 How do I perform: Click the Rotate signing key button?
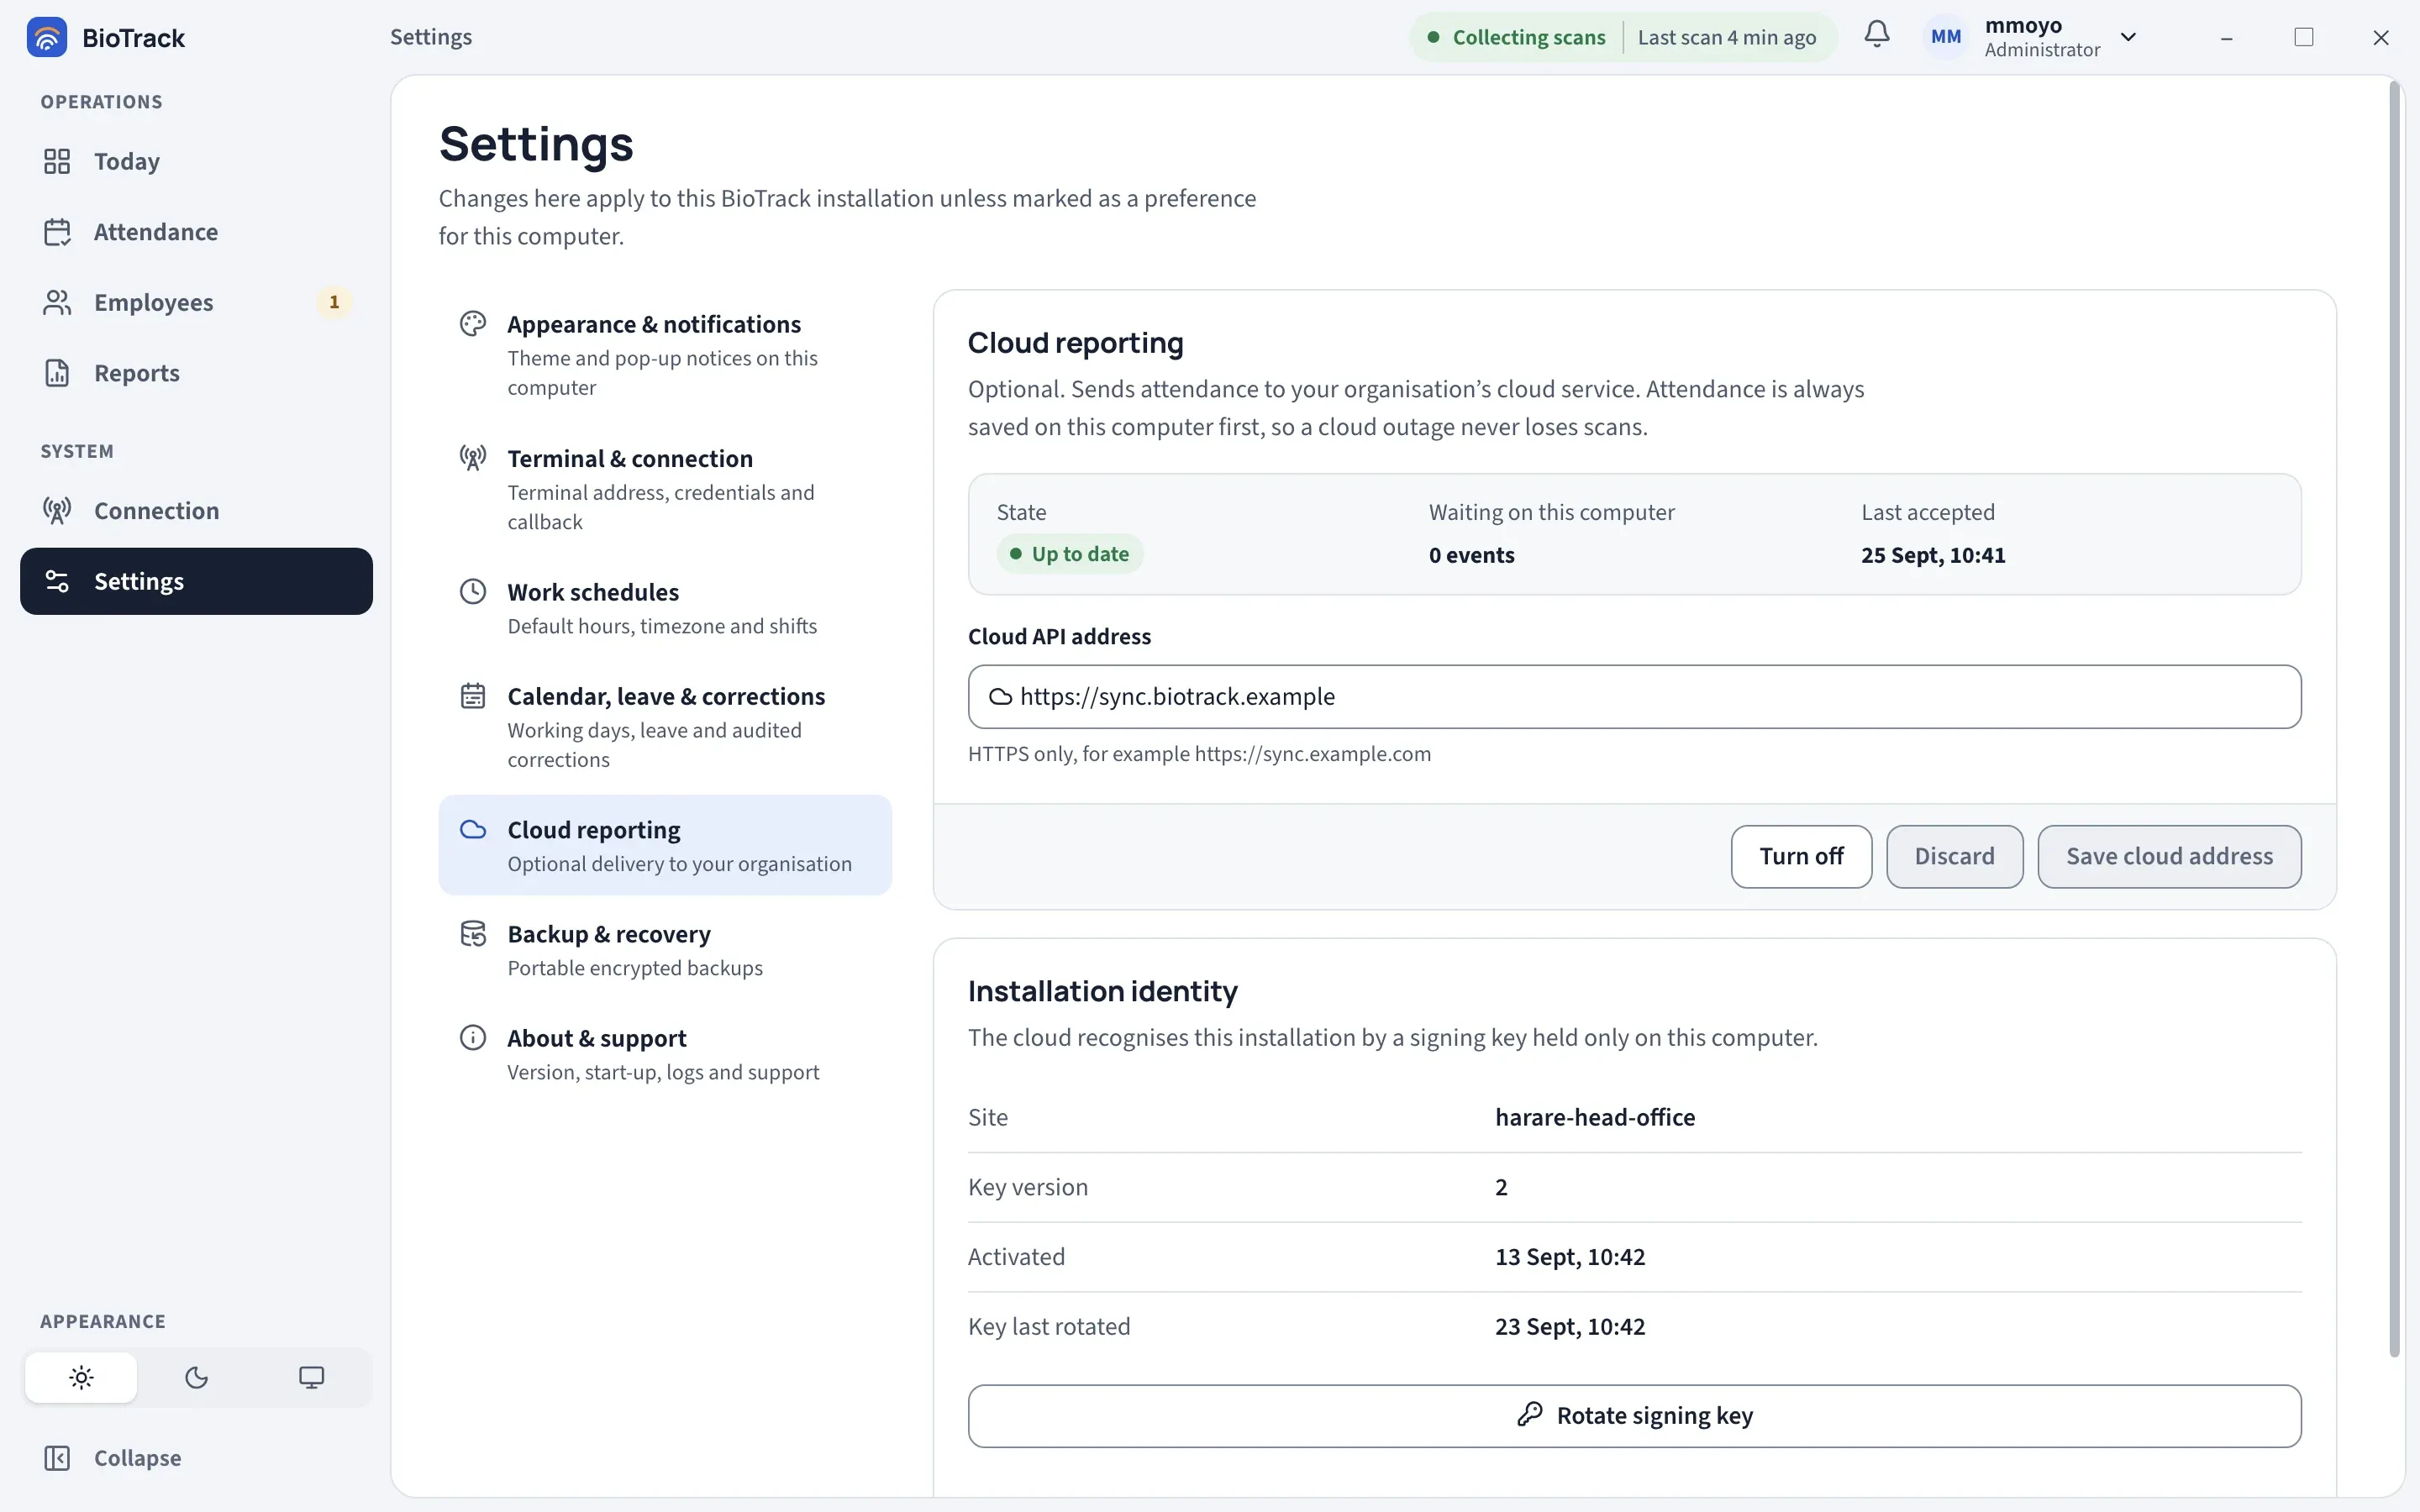tap(1634, 1416)
